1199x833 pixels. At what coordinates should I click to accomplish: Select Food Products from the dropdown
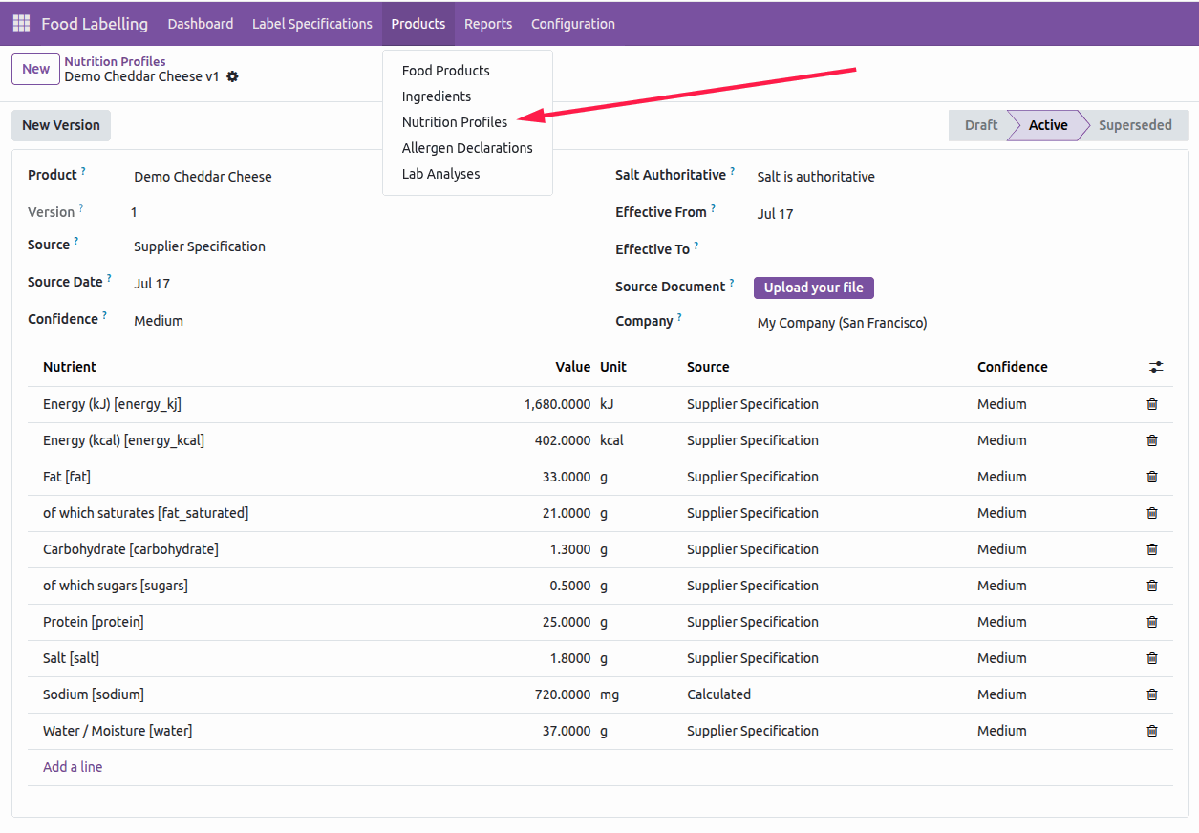click(446, 70)
